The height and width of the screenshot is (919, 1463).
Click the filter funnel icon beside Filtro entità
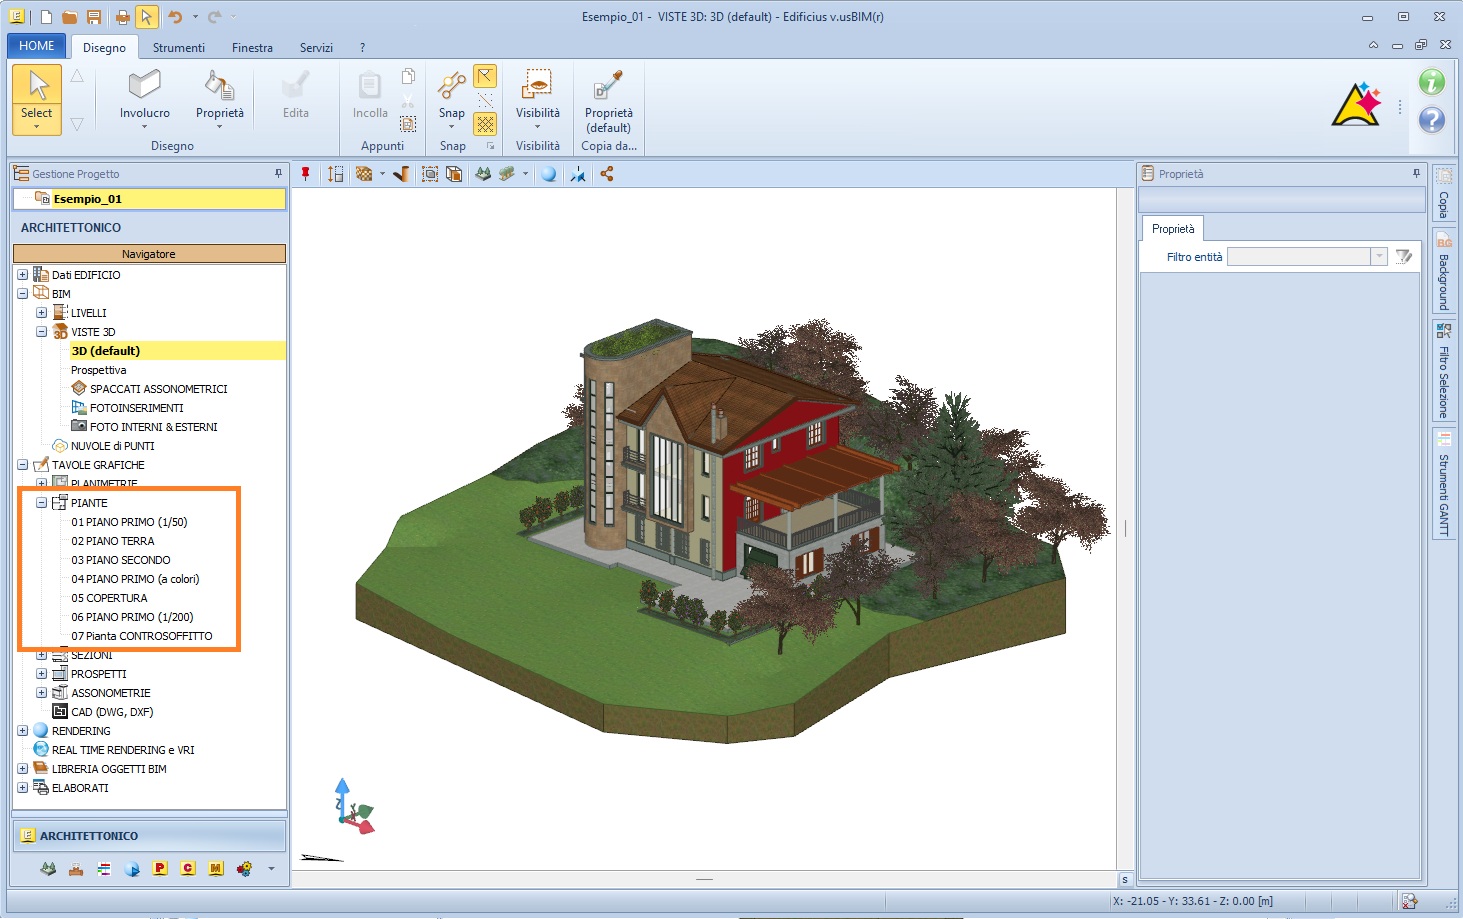coord(1404,257)
